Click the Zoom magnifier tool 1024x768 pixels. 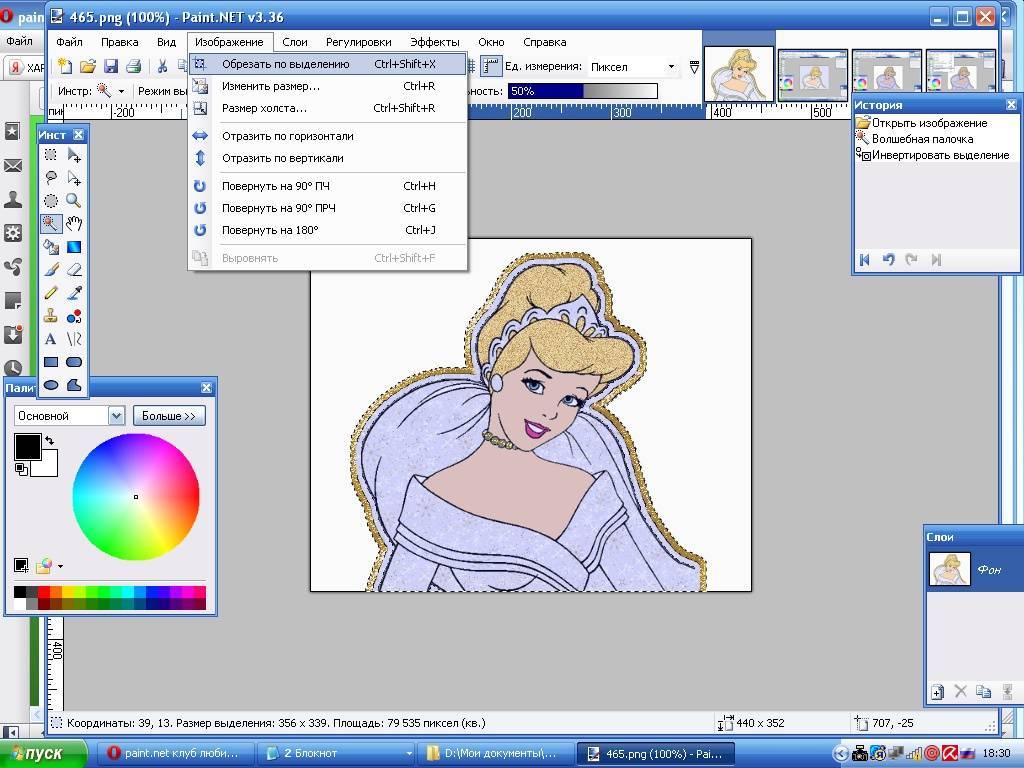74,201
